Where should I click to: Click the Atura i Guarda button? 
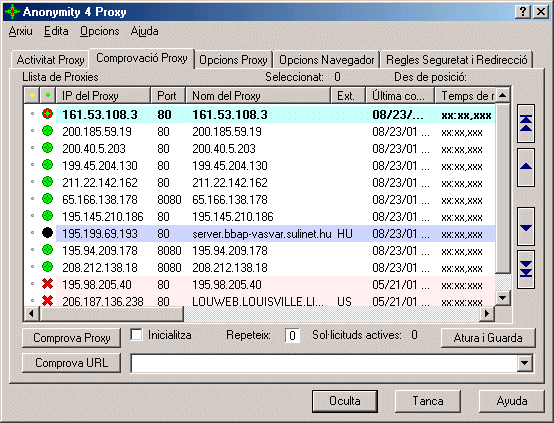coord(488,338)
